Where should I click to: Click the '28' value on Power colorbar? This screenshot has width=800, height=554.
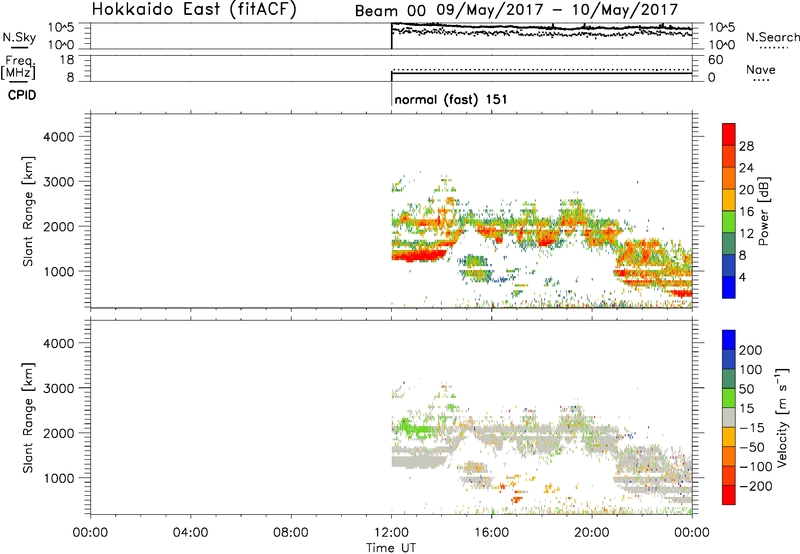click(746, 146)
